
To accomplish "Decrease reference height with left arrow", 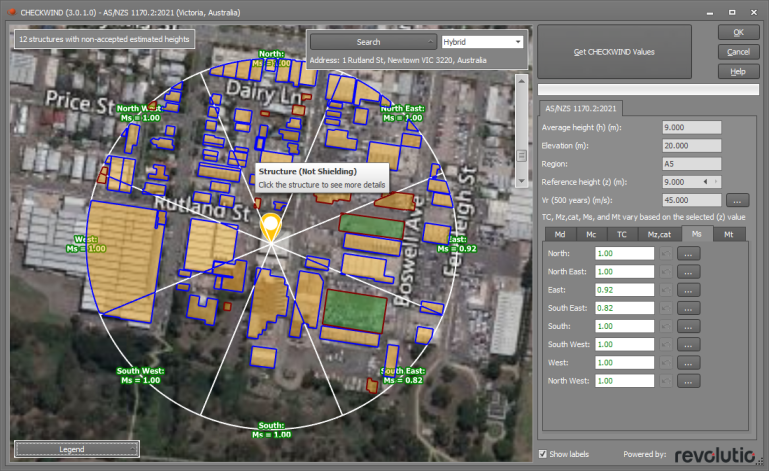I will coord(705,182).
